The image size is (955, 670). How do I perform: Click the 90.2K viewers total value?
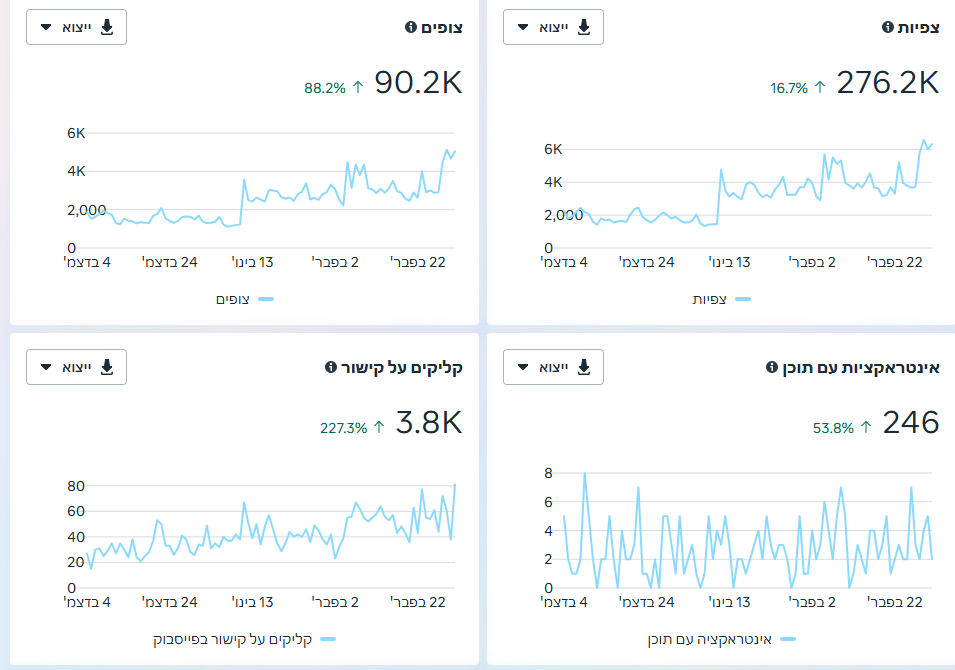point(418,84)
